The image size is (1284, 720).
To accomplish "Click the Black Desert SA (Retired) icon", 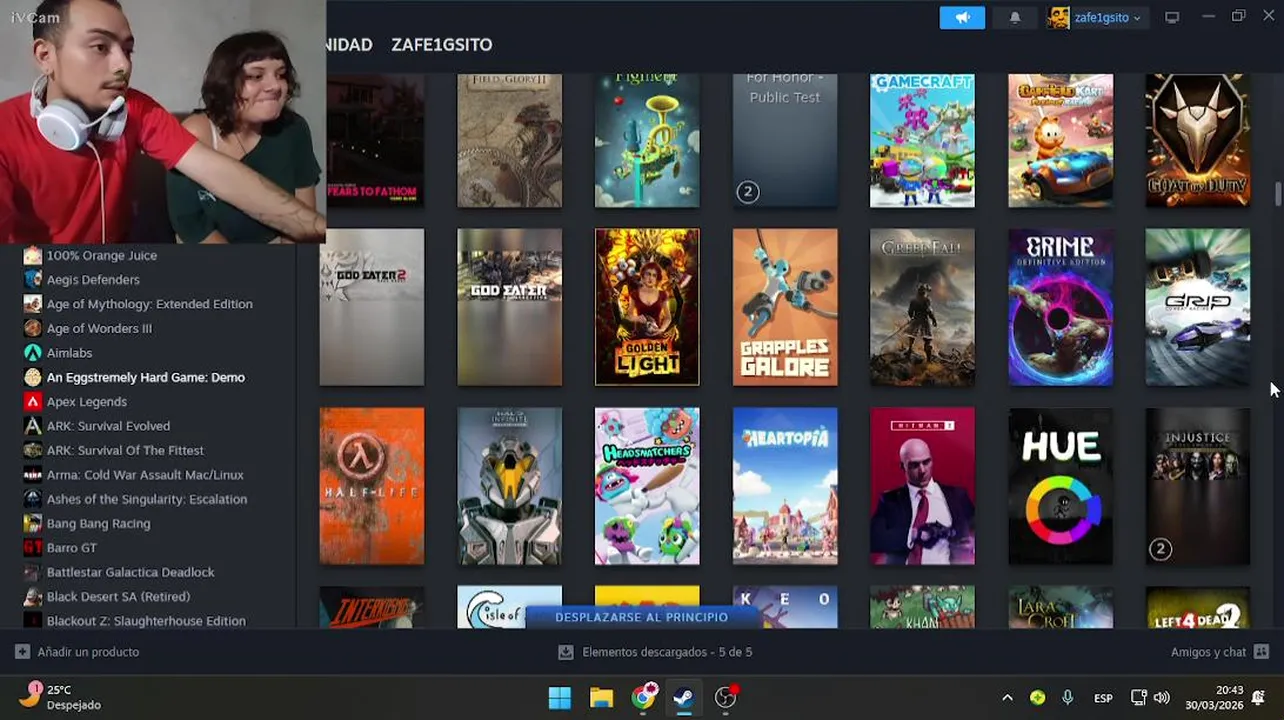I will pos(33,596).
